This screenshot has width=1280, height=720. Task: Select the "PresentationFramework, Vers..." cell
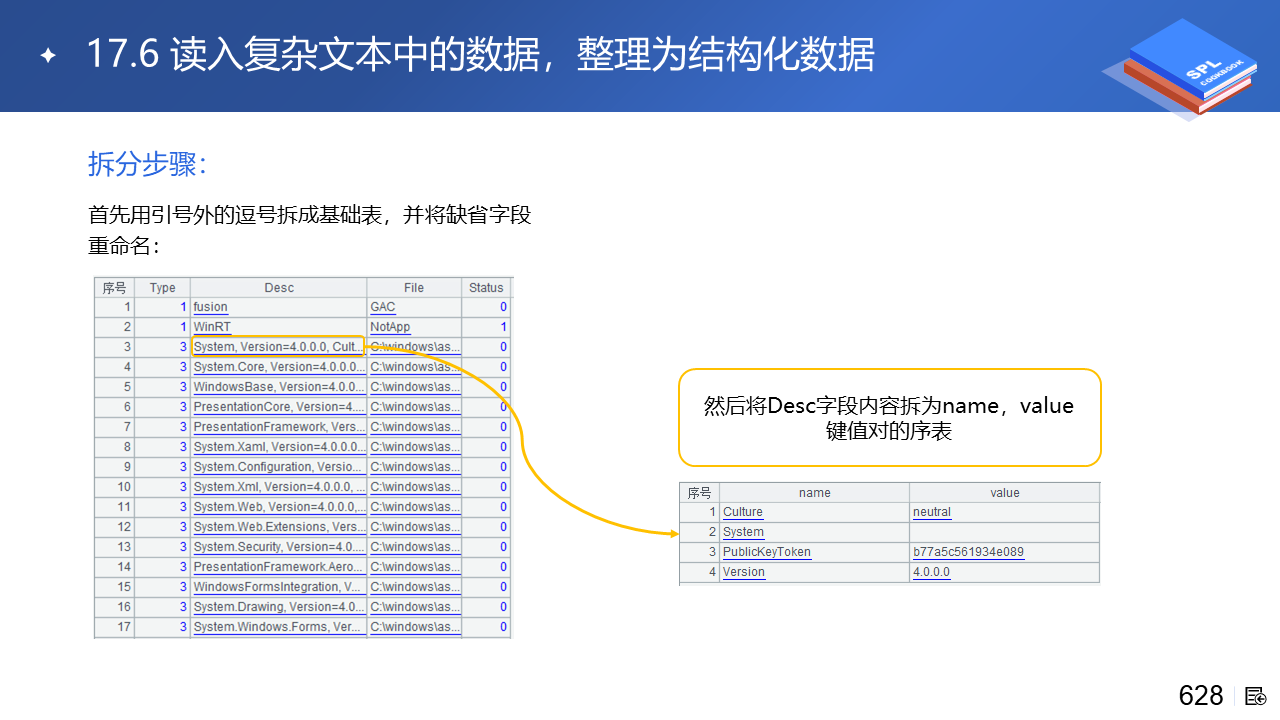(279, 427)
